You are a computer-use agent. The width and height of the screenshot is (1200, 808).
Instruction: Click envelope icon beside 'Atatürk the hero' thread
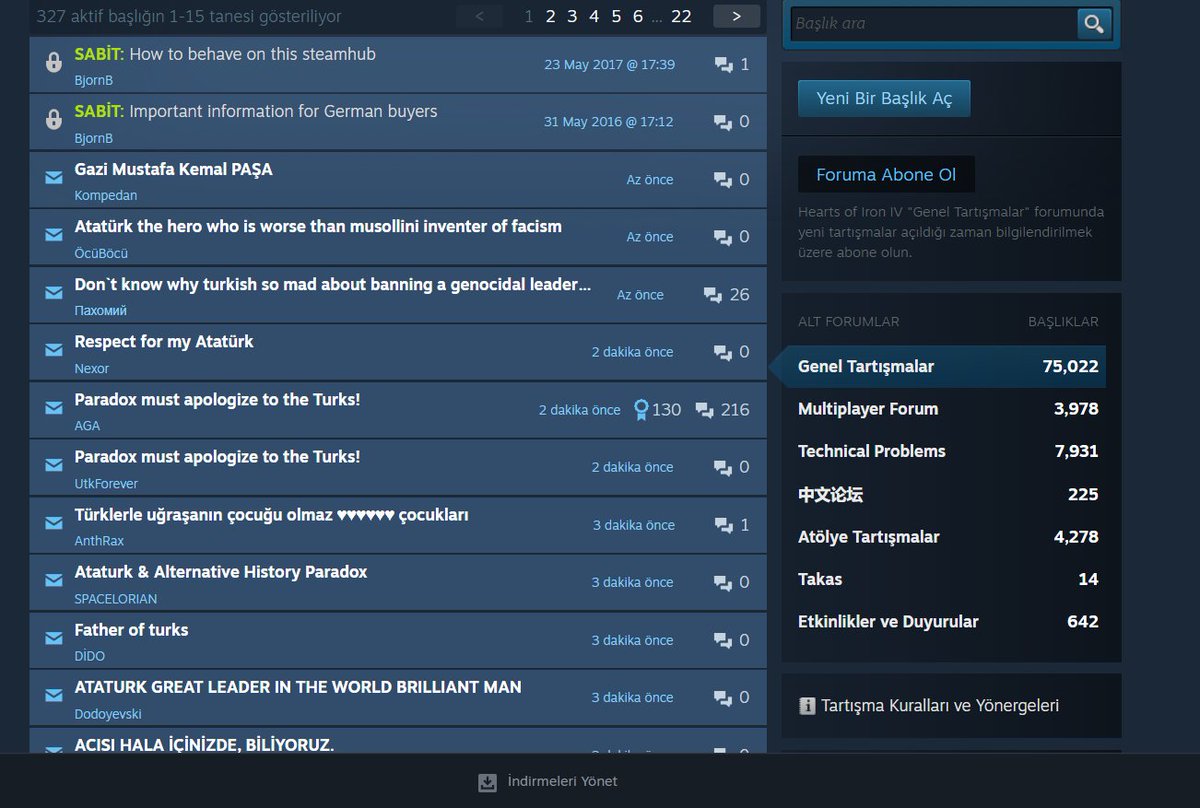point(54,236)
